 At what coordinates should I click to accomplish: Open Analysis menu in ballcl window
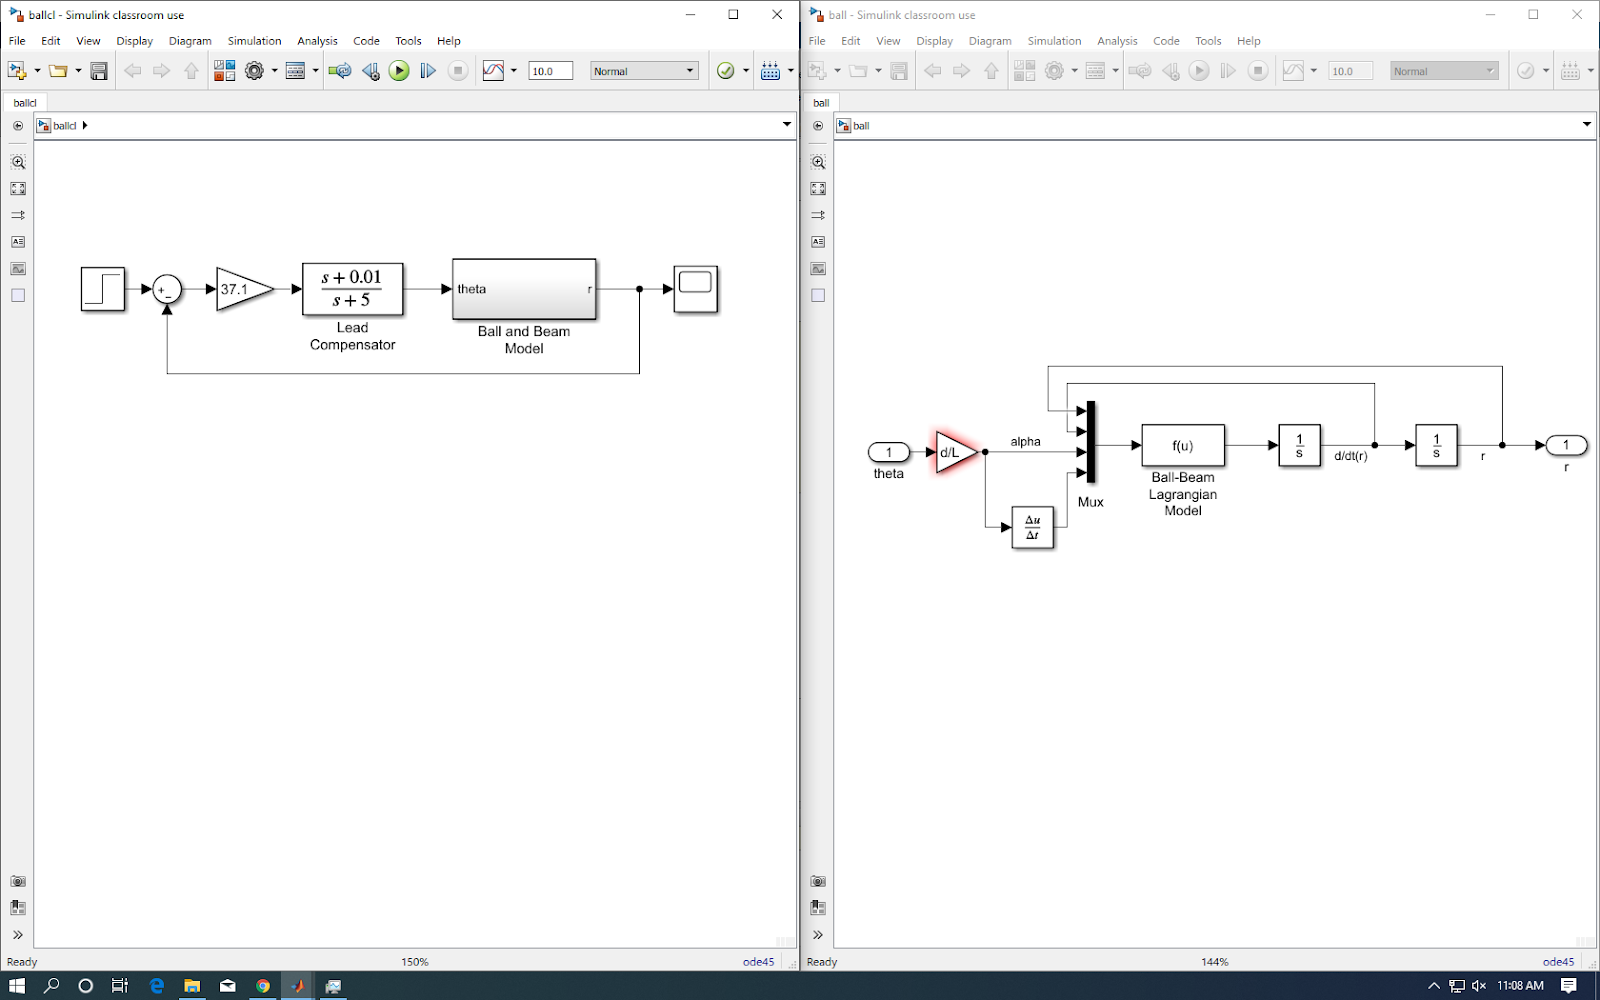click(x=317, y=41)
